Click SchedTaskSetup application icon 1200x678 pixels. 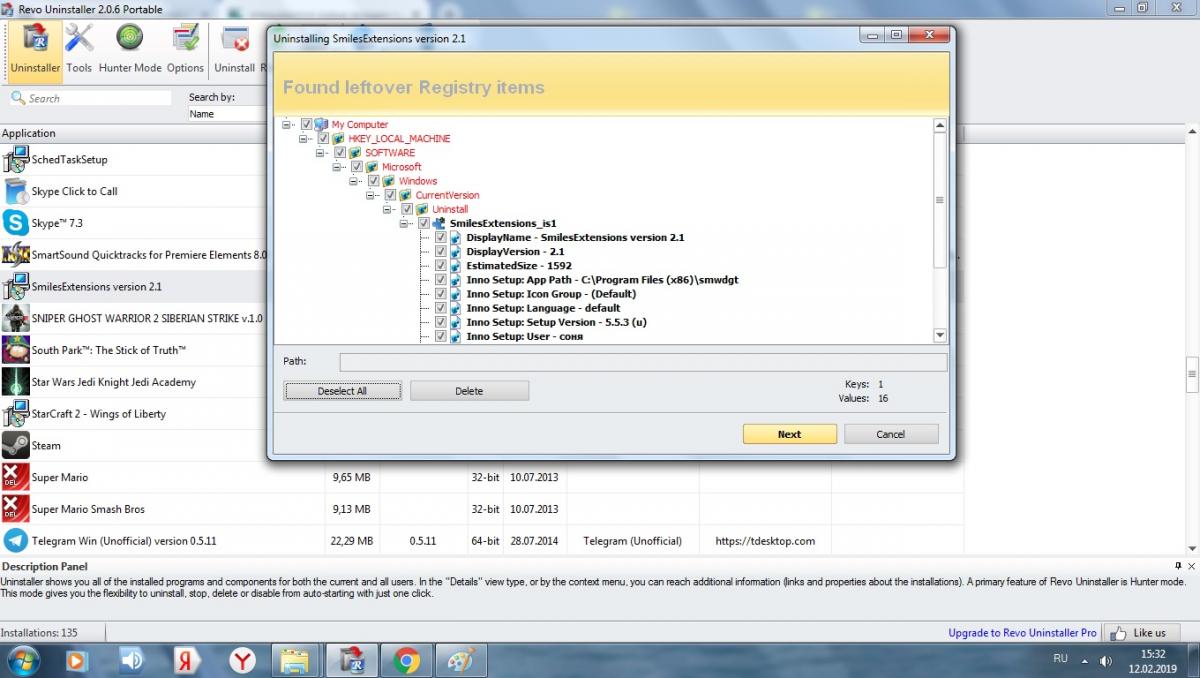[x=15, y=159]
